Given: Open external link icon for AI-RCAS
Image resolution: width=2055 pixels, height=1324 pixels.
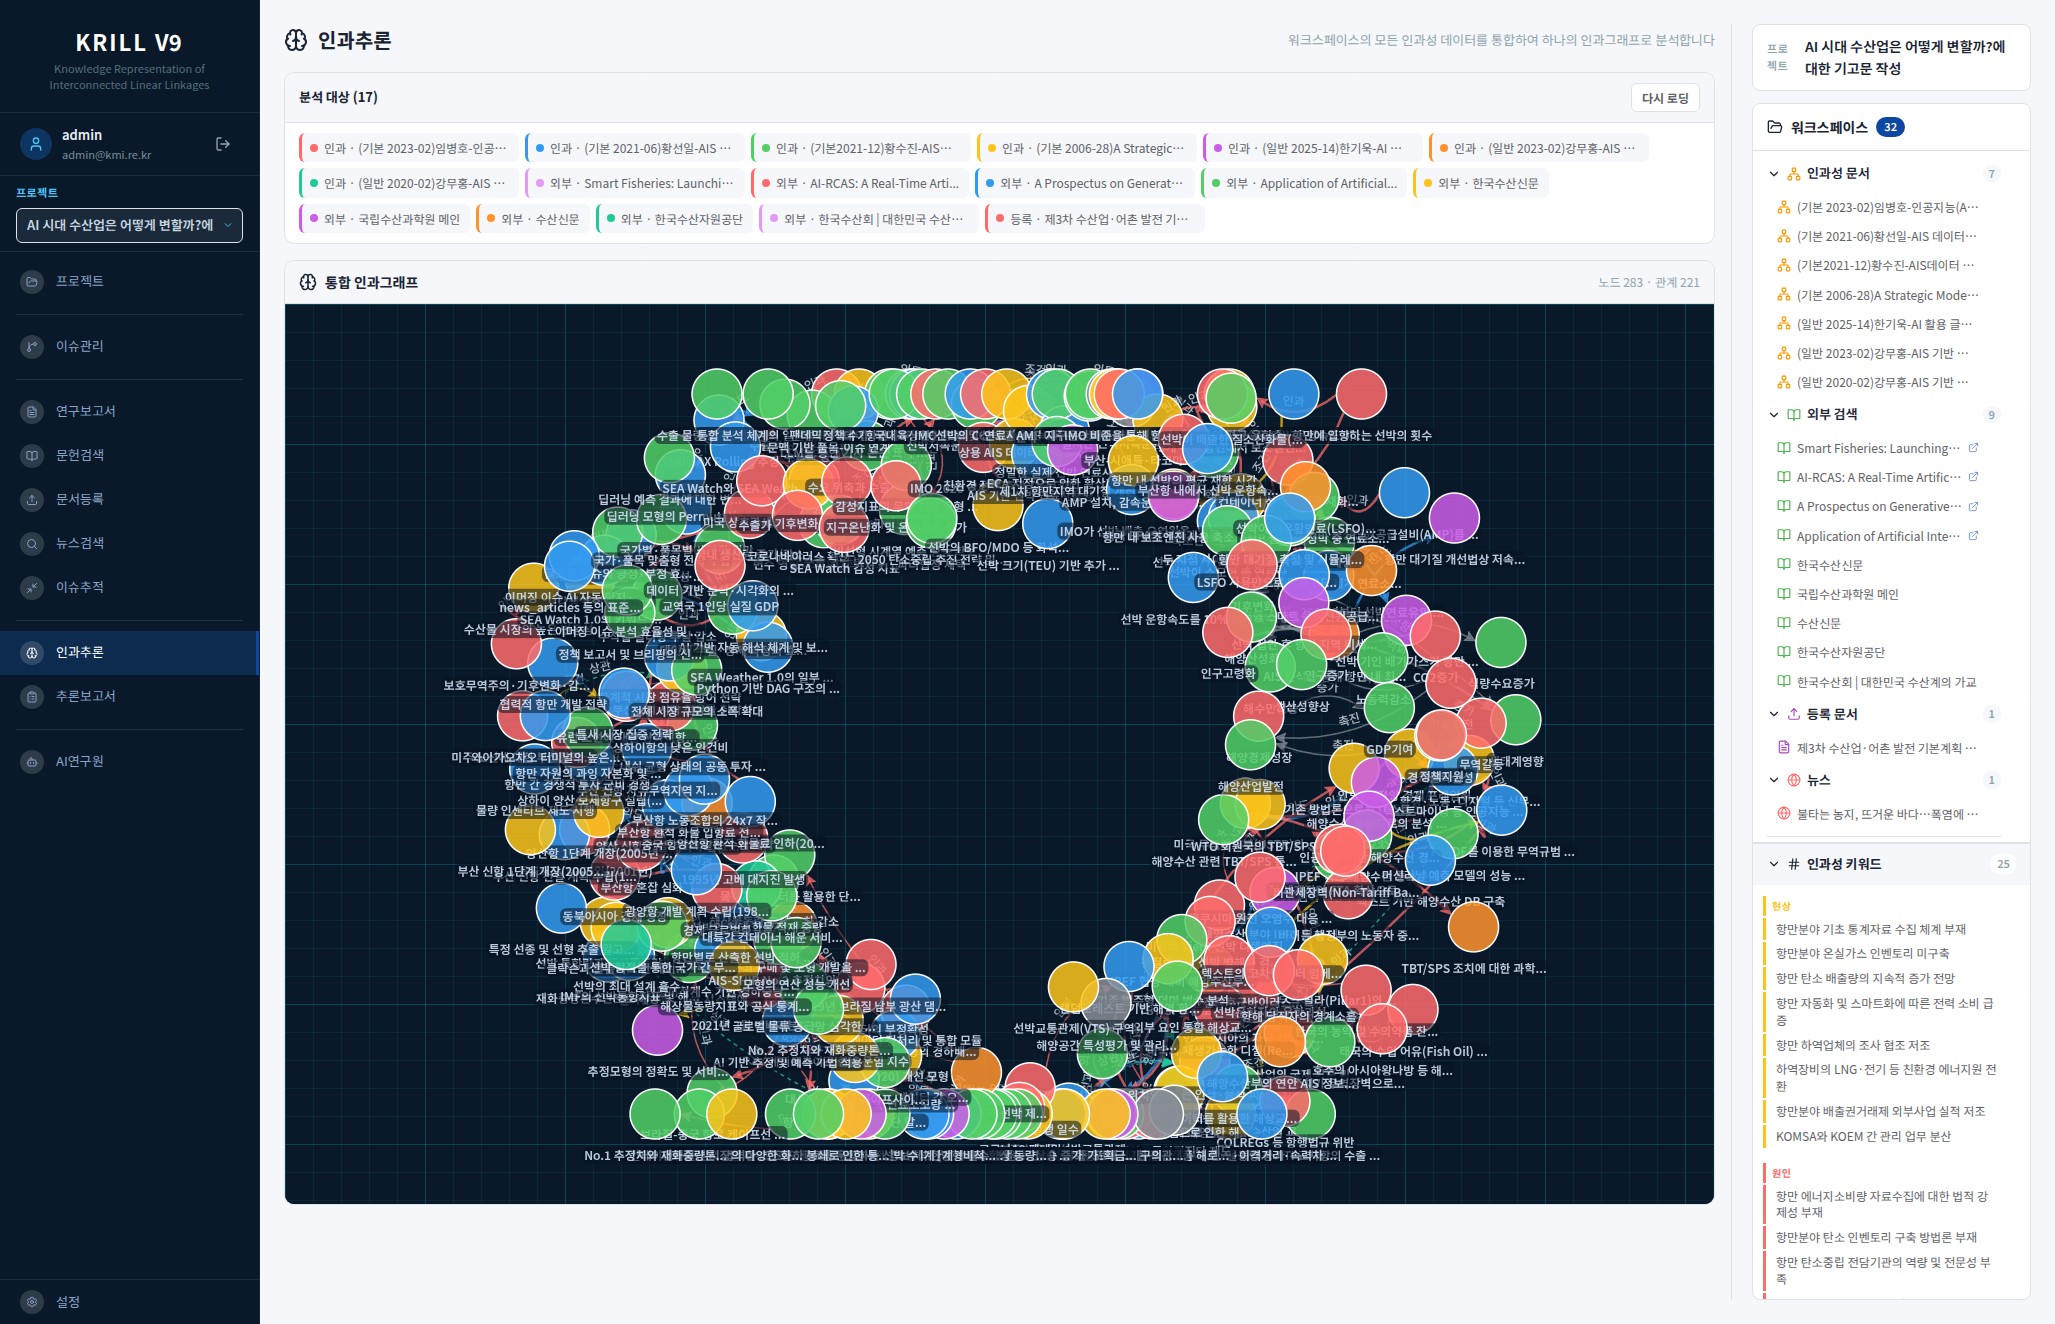Looking at the screenshot, I should click(1973, 477).
